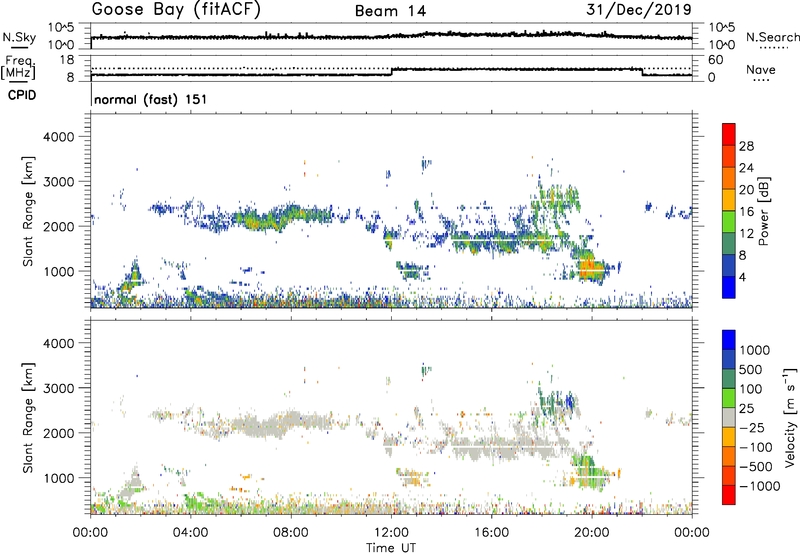Image resolution: width=800 pixels, height=554 pixels.
Task: Click the 'N.Search' legend label
Action: coord(773,38)
